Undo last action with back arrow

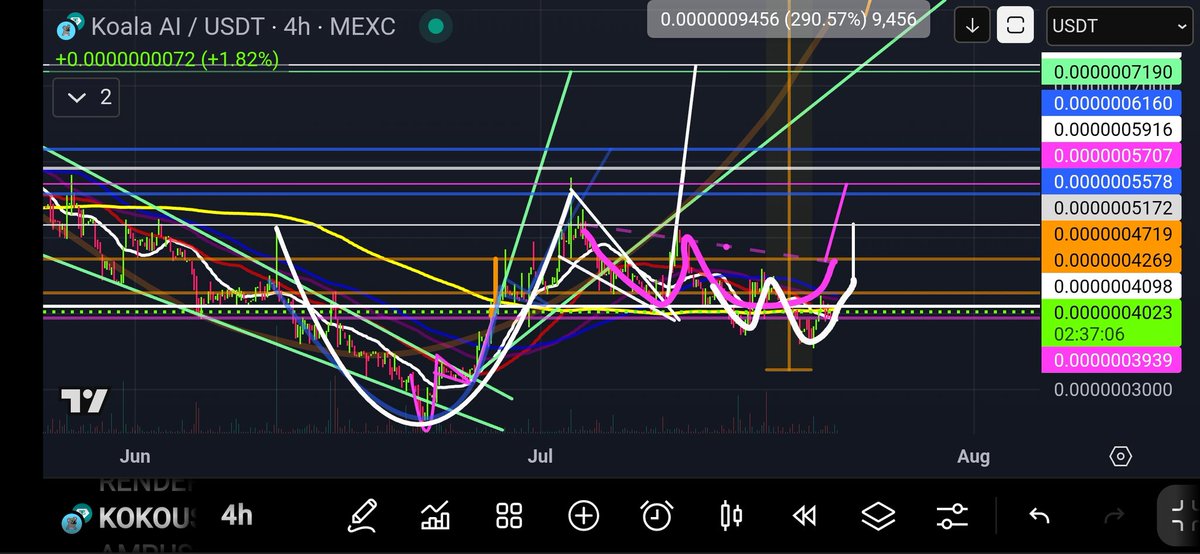(1039, 516)
